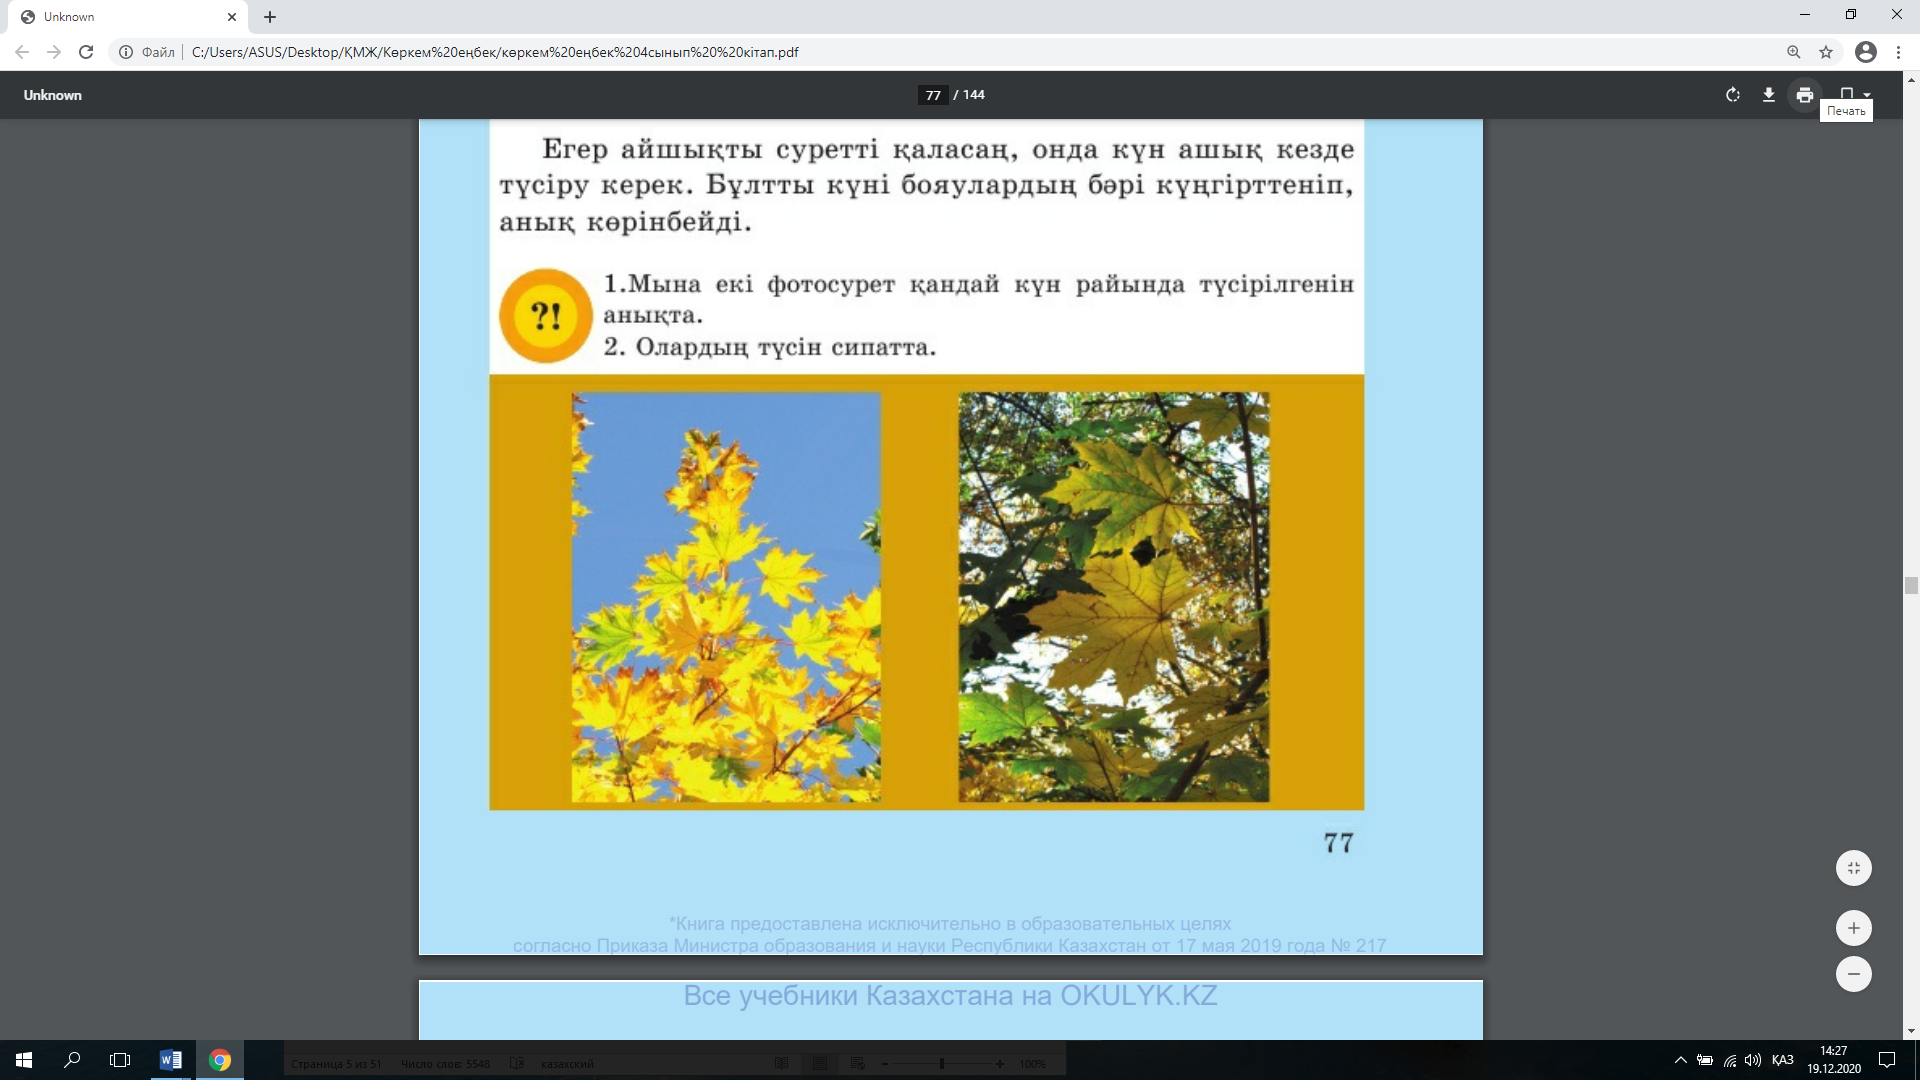Switch to Word from the taskbar
Image resolution: width=1920 pixels, height=1080 pixels.
click(170, 1060)
